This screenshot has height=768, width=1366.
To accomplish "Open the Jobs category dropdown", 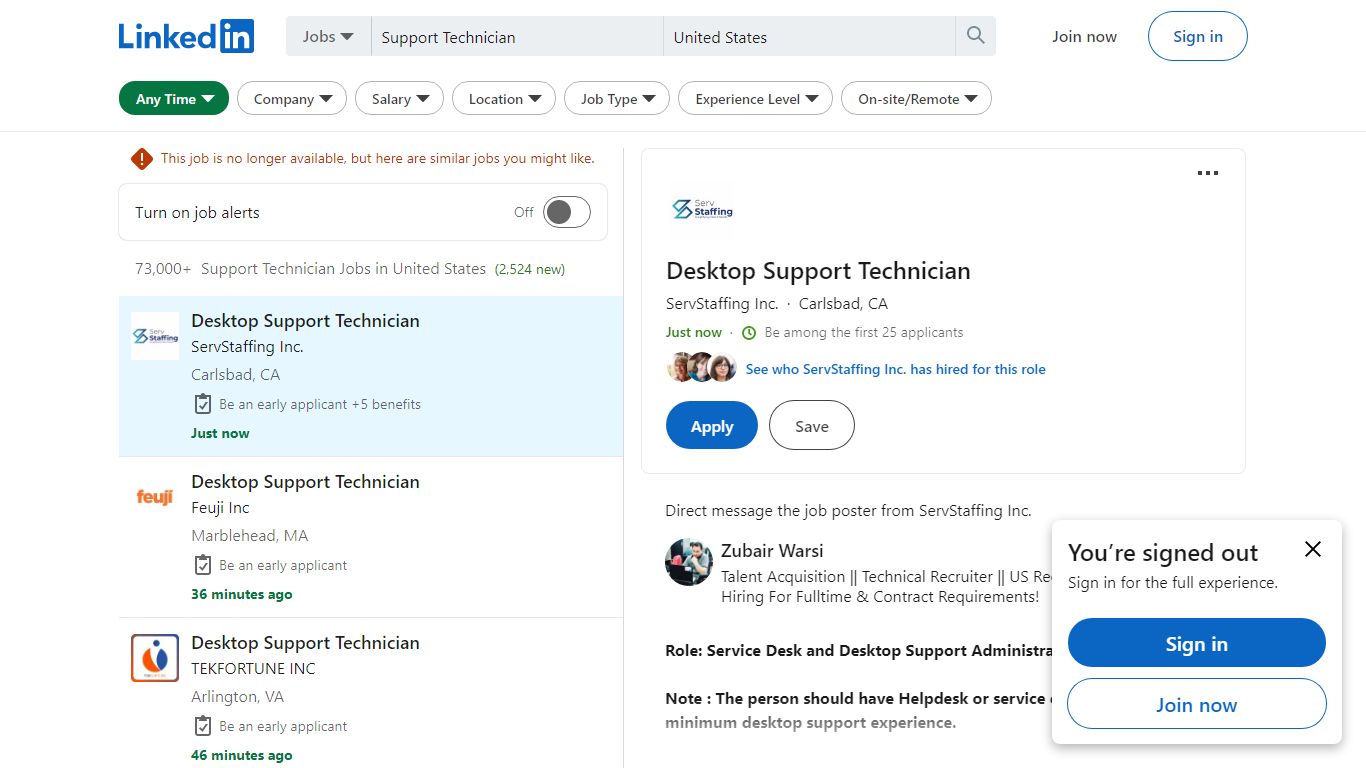I will tap(328, 36).
